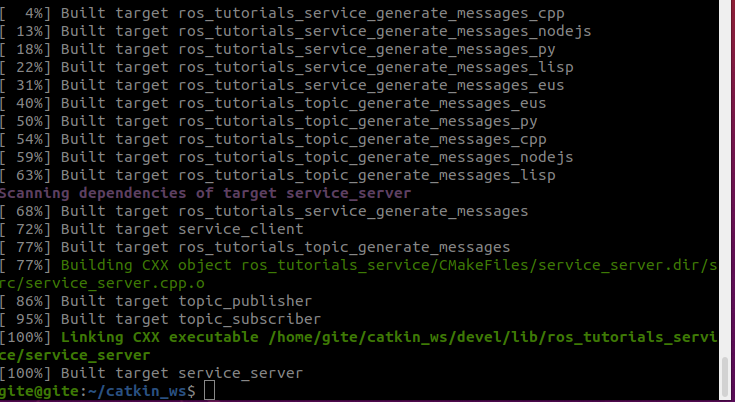Click the '22%' service_generate_messages_lisp line
The width and height of the screenshot is (735, 402).
[286, 67]
